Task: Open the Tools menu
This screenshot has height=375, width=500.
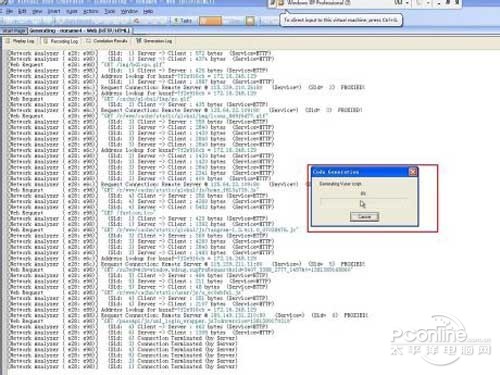Action: 109,11
